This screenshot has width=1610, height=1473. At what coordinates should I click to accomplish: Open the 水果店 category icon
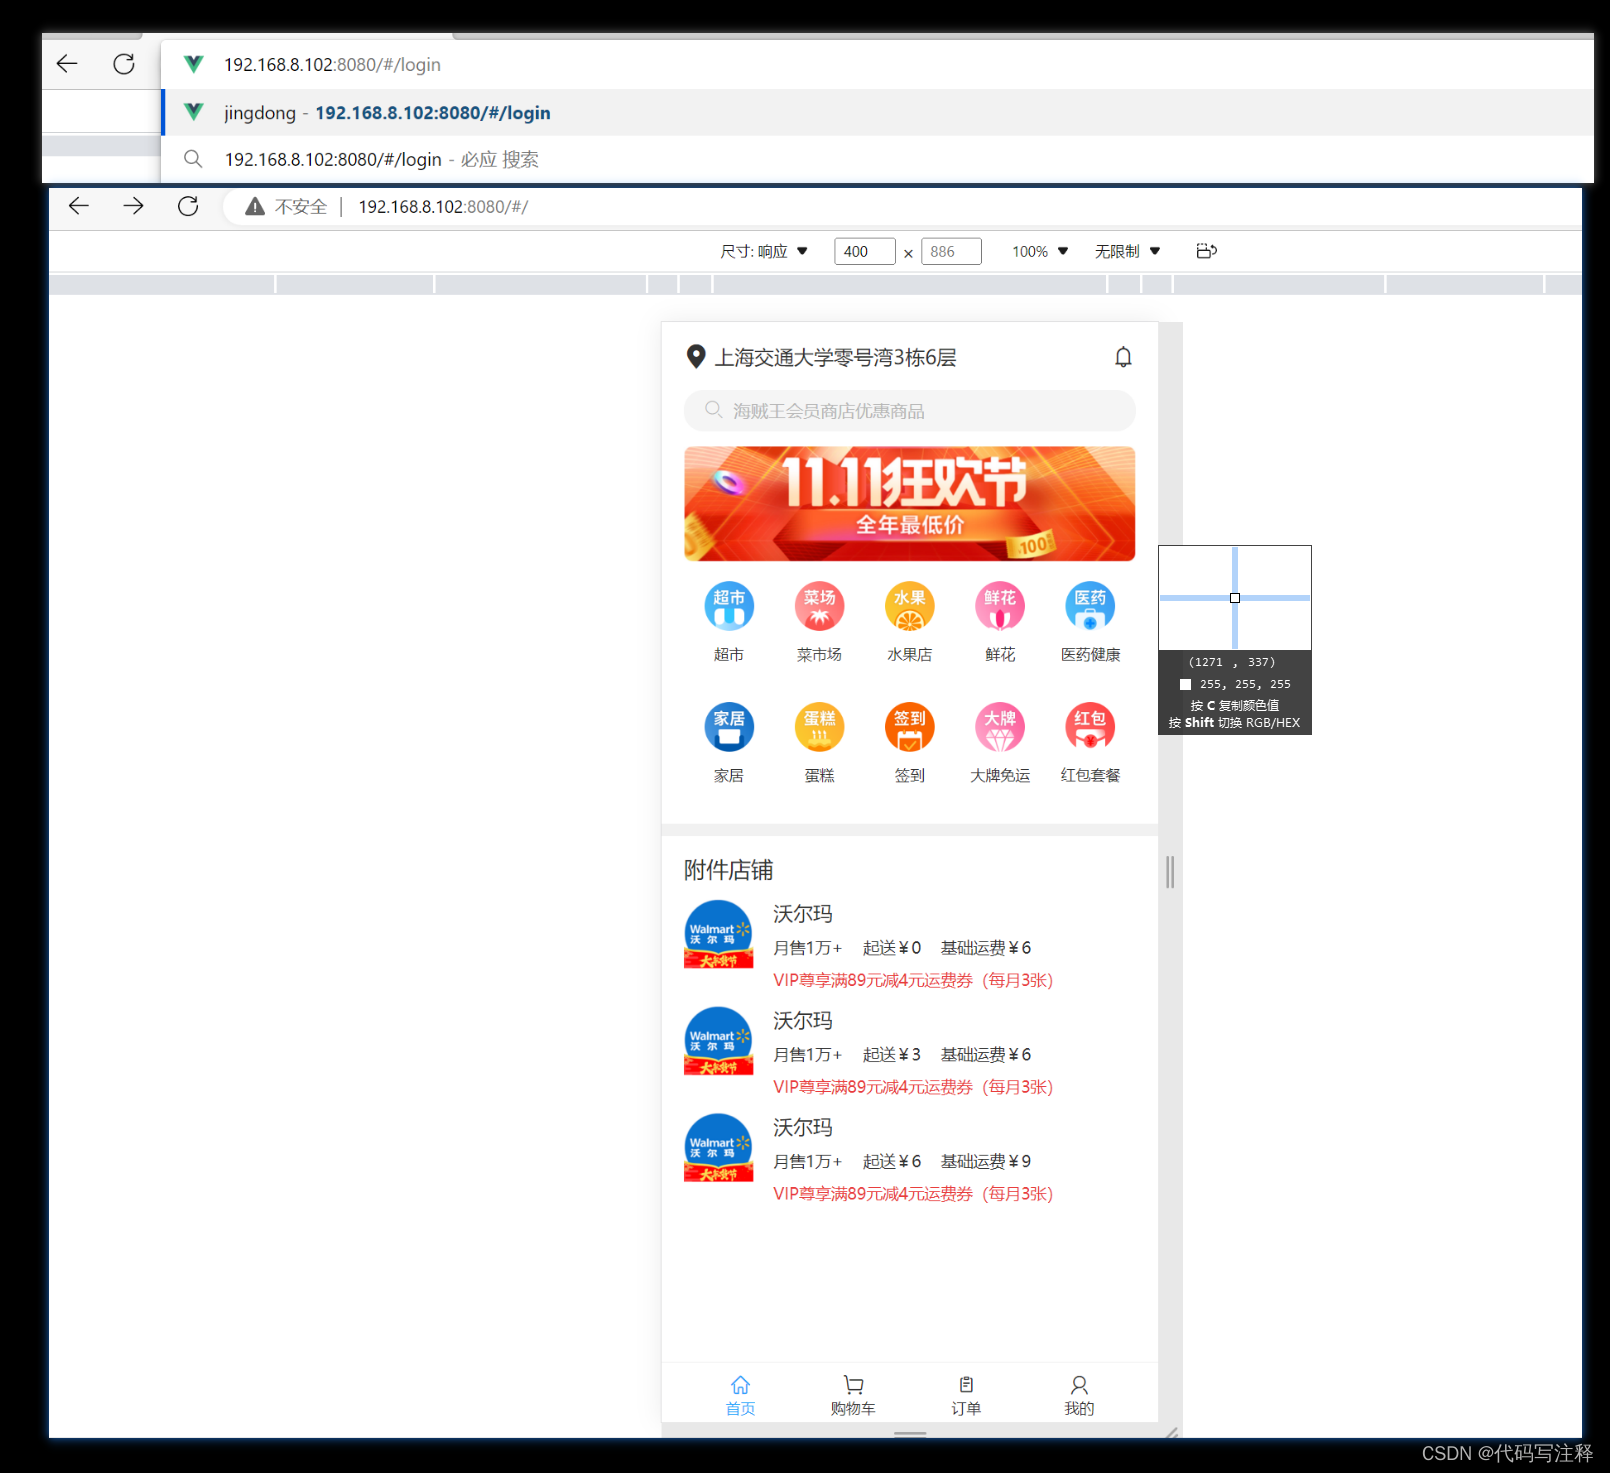[910, 606]
